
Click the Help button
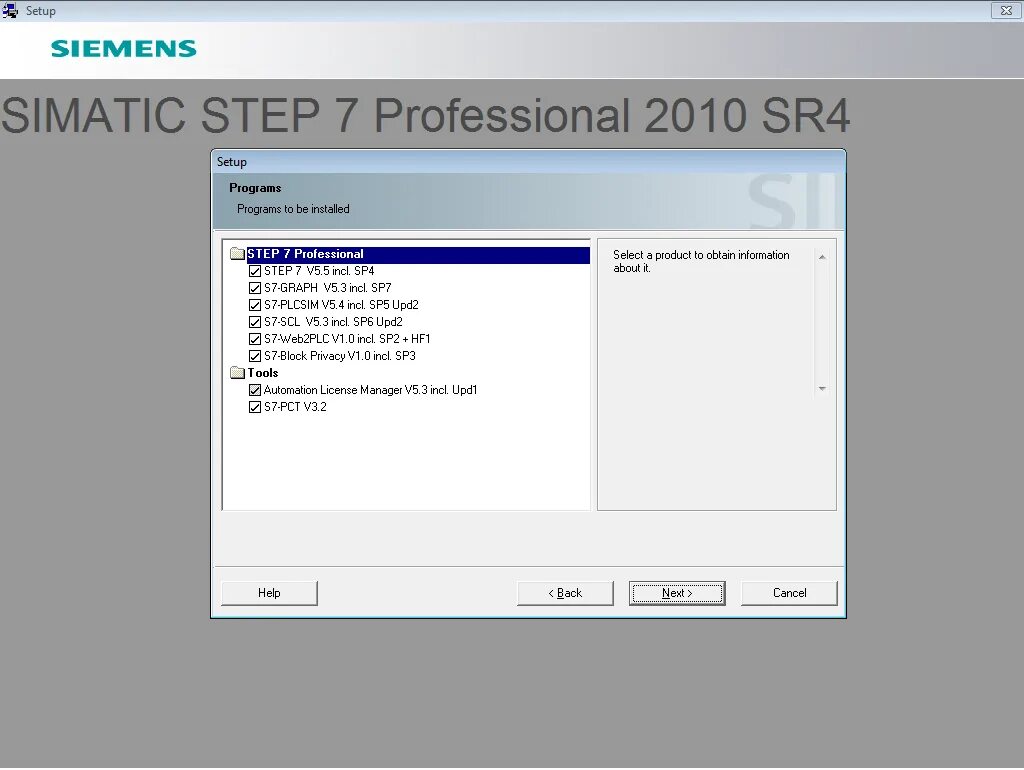(x=269, y=593)
